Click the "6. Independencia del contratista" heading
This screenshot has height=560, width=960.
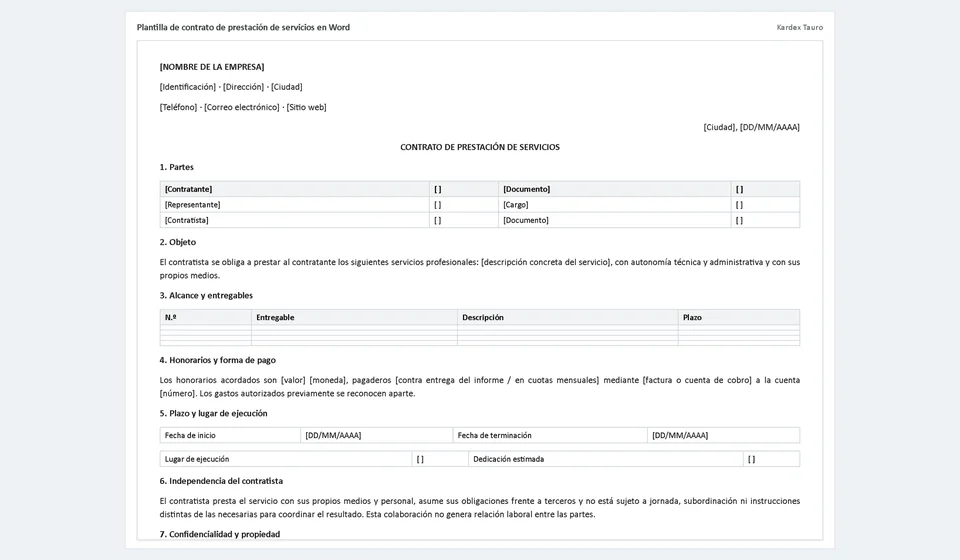221,481
